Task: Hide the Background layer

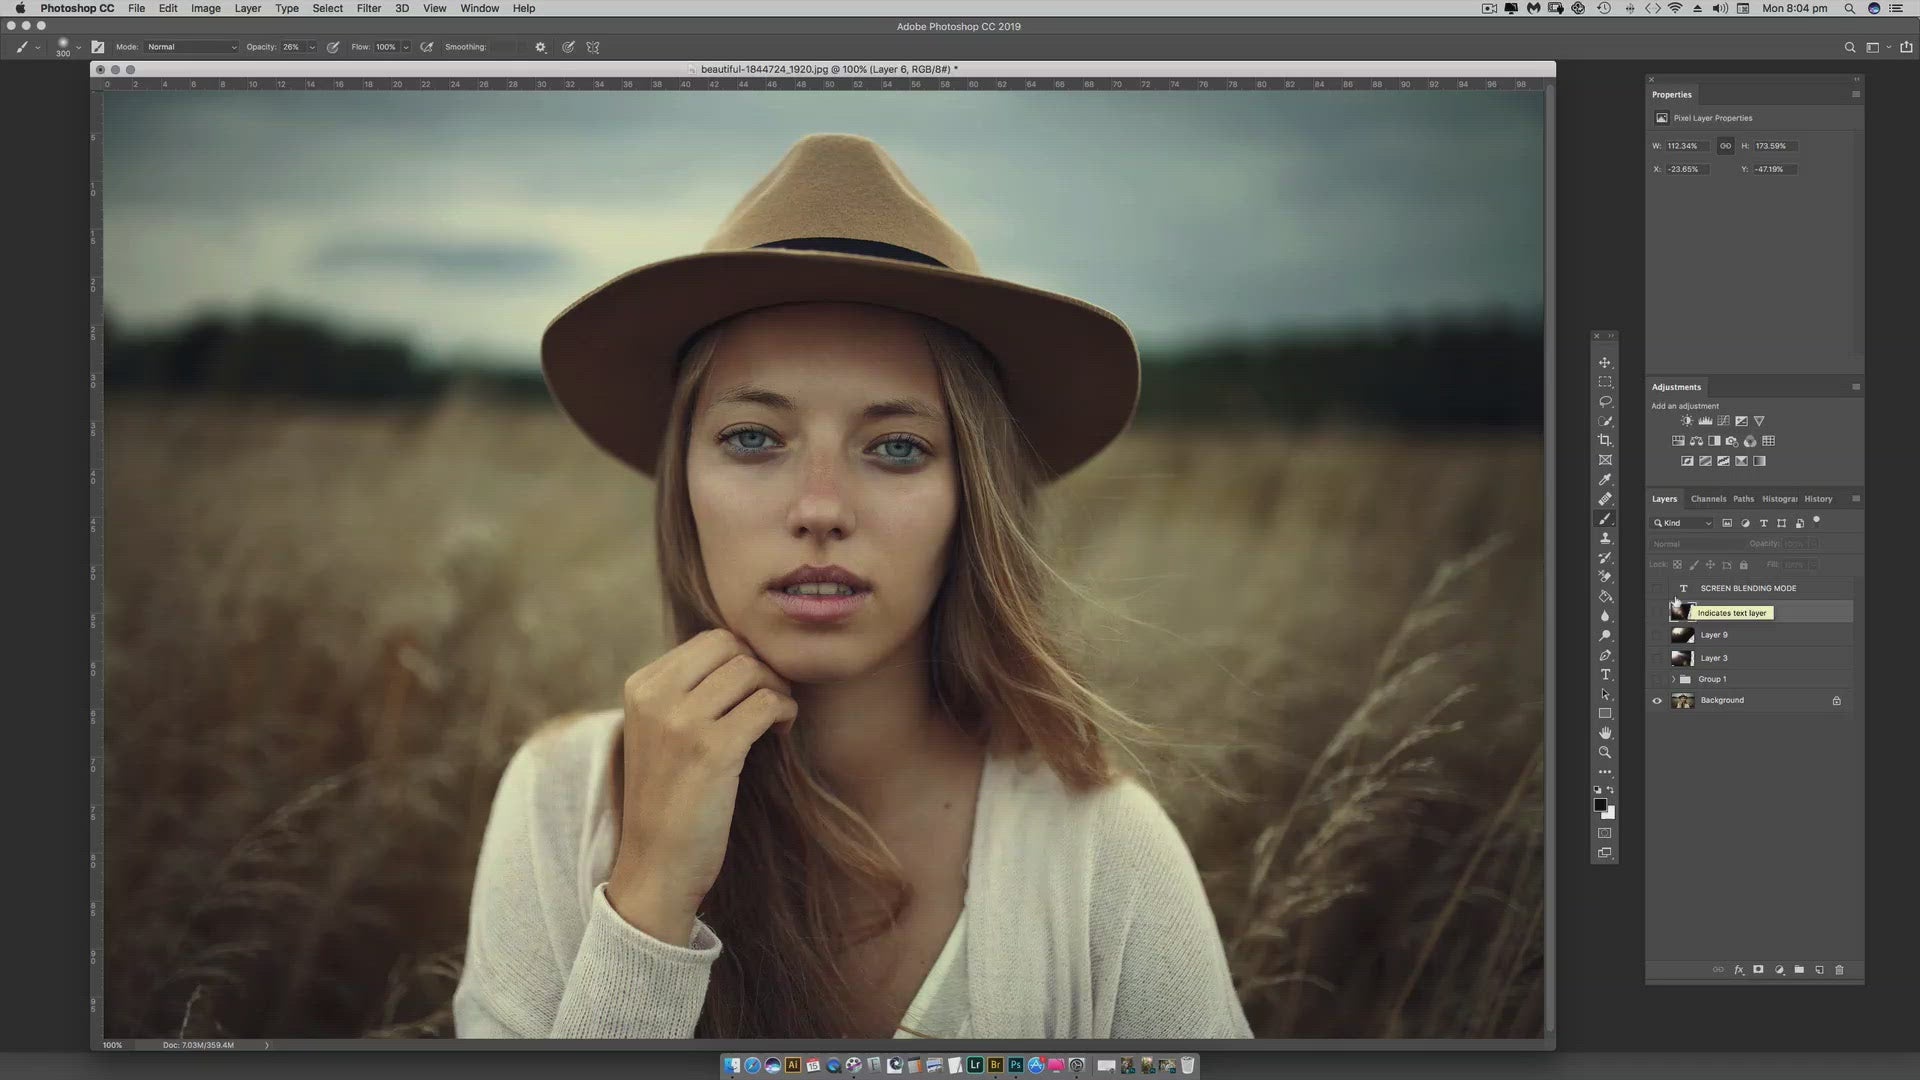Action: (1657, 701)
